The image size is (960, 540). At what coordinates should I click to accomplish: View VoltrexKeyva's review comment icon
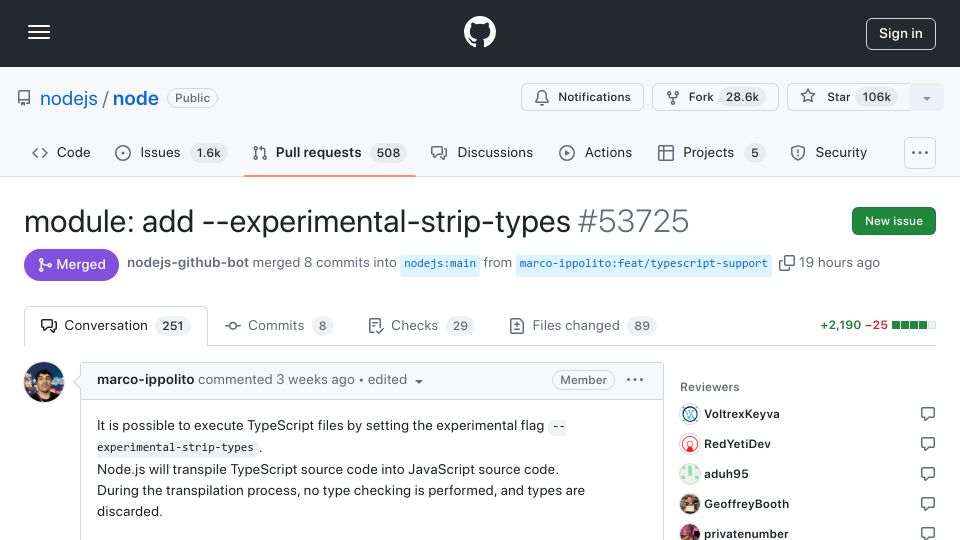(928, 414)
